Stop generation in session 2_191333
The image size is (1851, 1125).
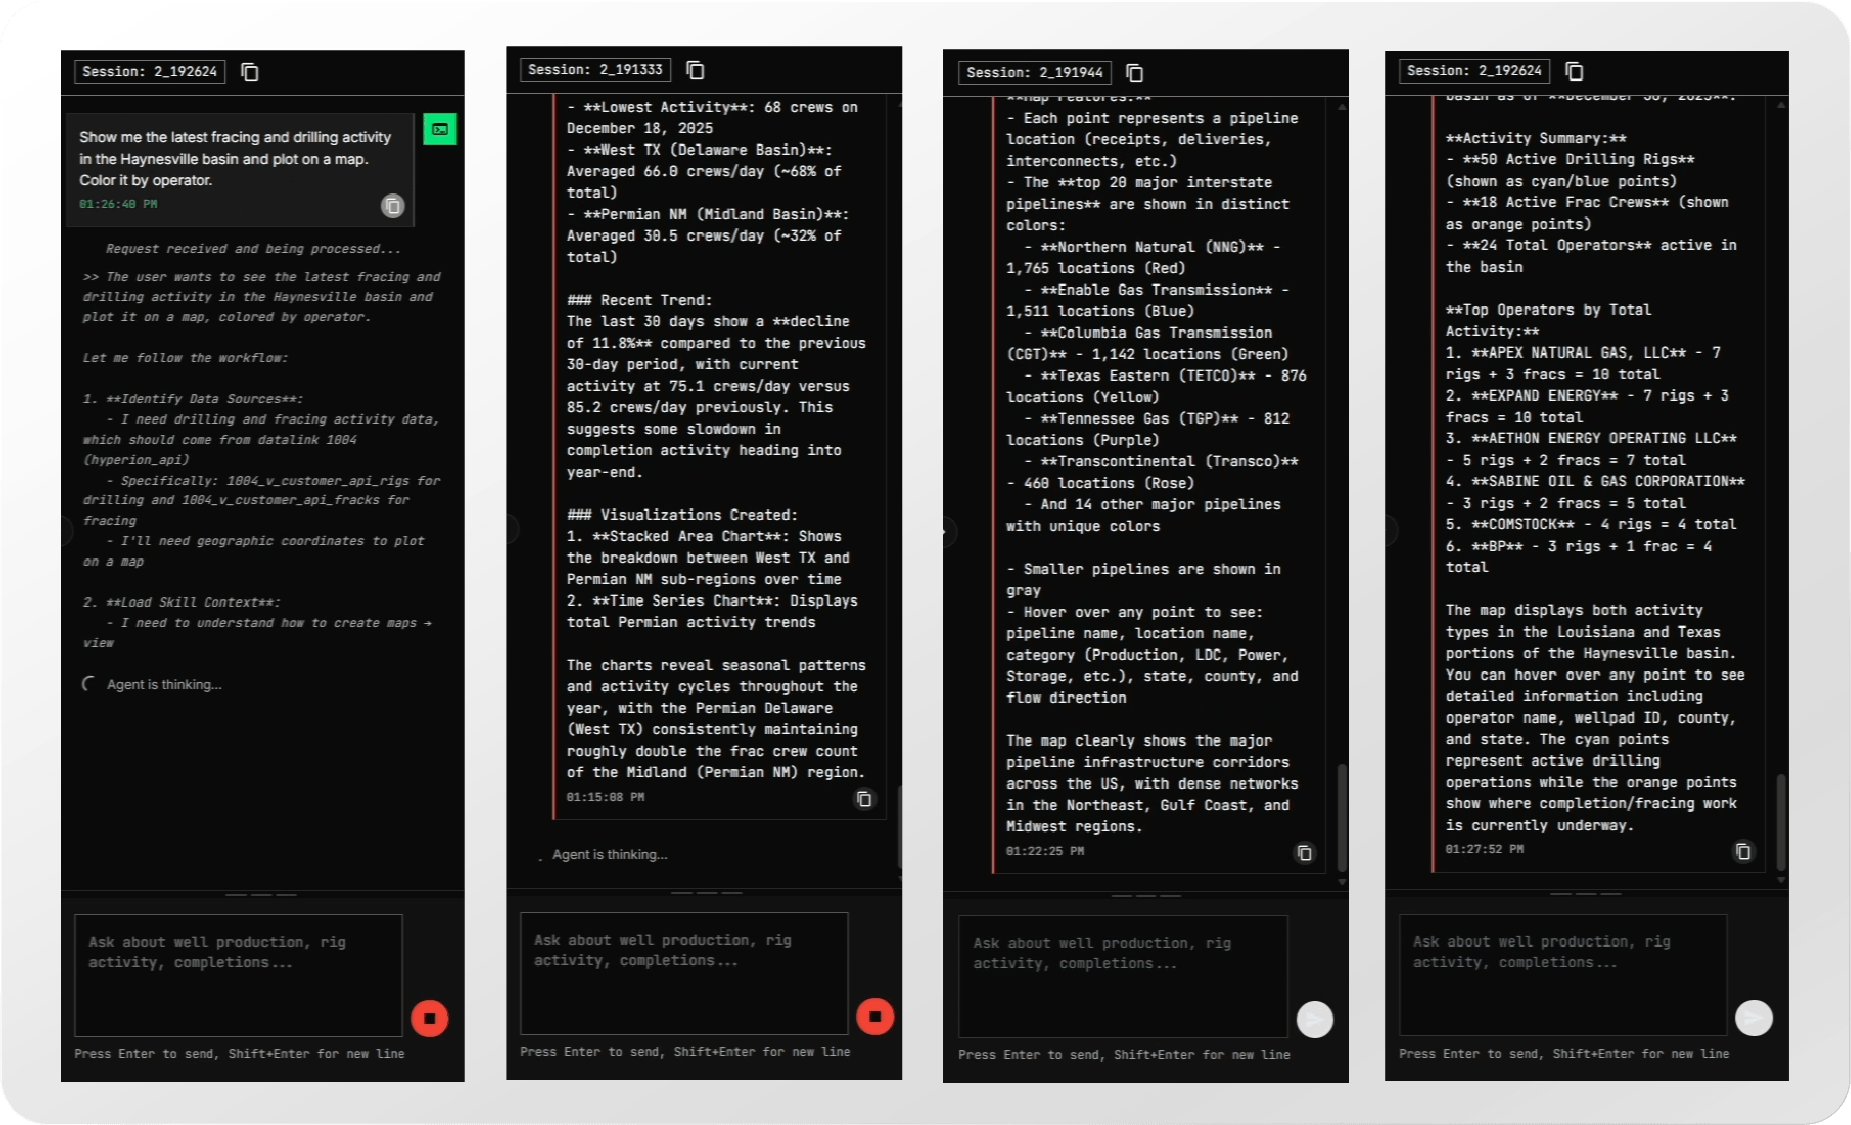tap(875, 1017)
